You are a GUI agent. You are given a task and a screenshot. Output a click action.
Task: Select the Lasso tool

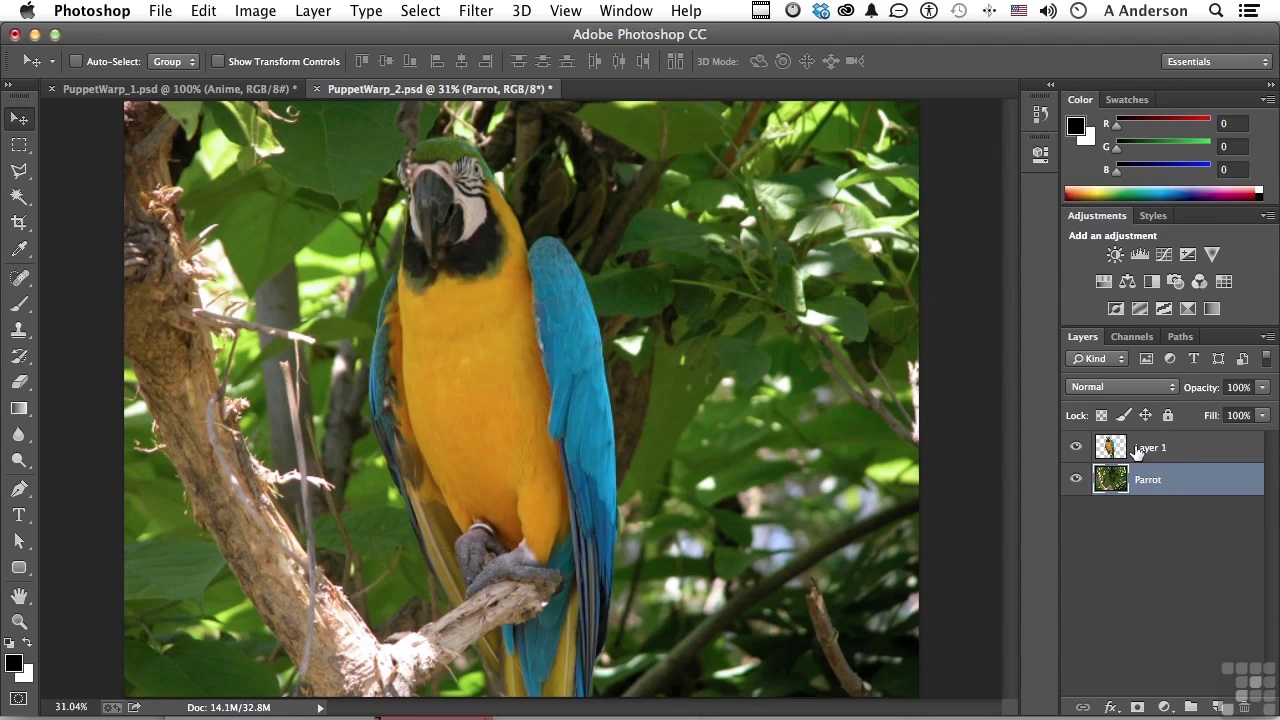tap(19, 171)
